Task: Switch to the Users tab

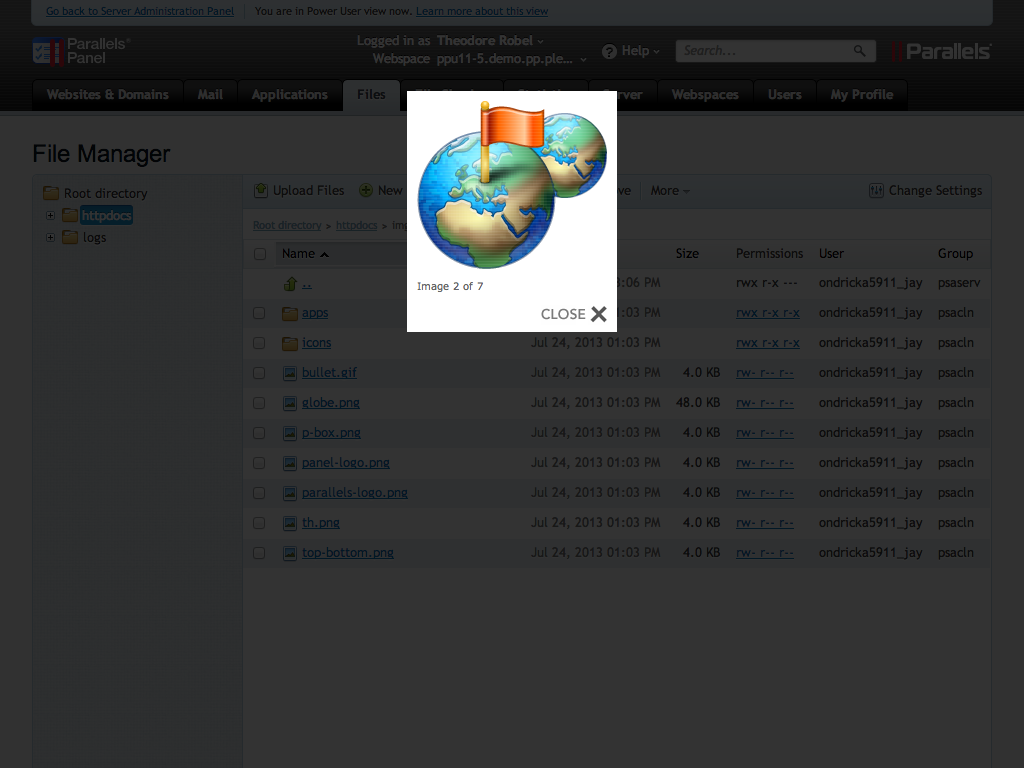Action: (785, 94)
